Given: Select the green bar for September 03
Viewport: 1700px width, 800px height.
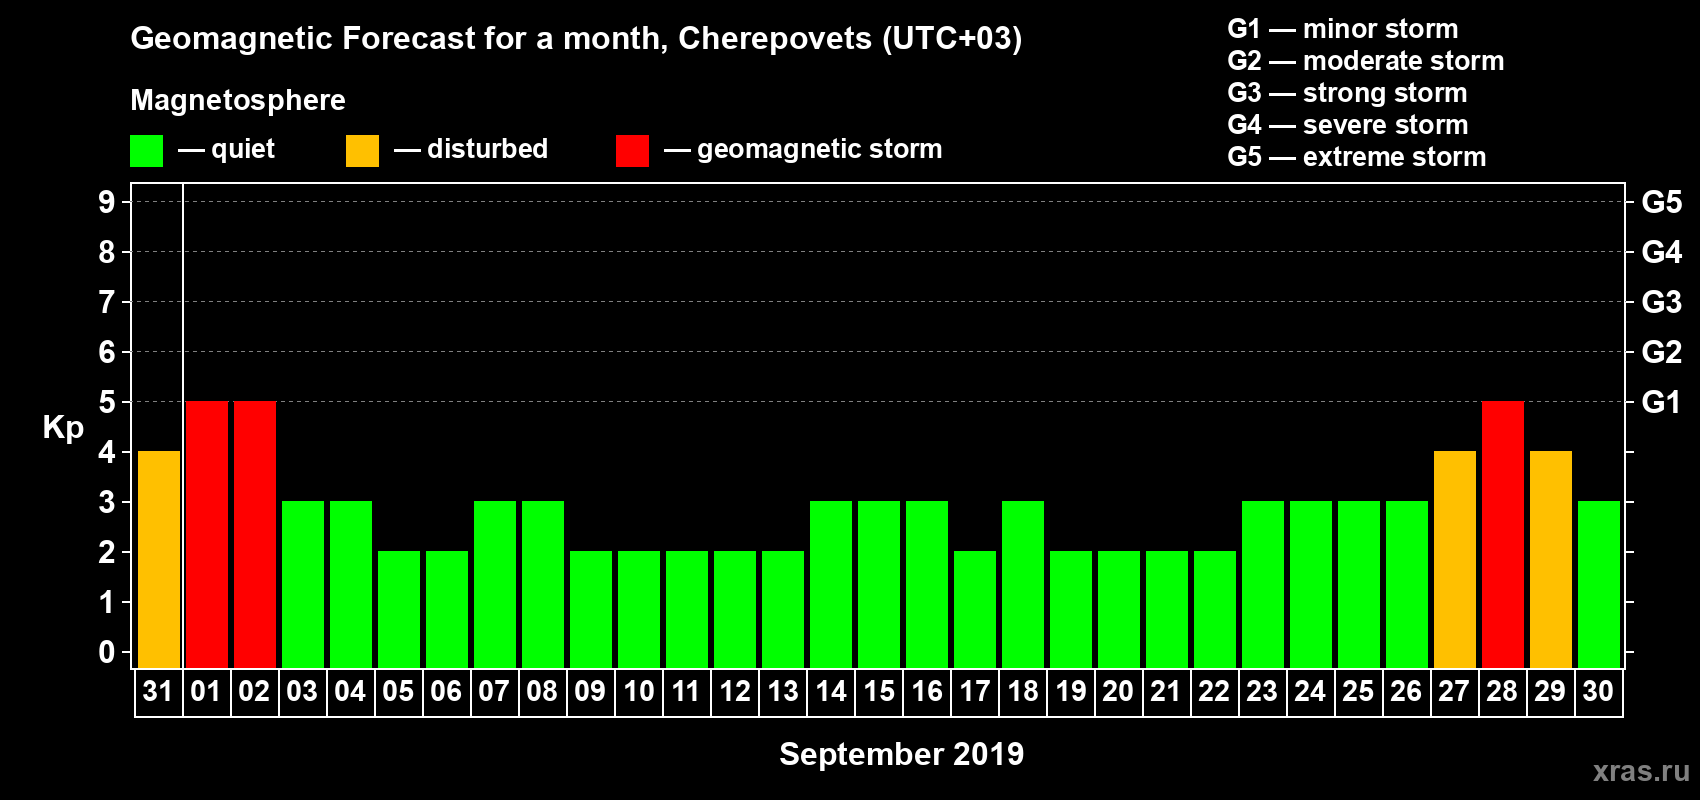Looking at the screenshot, I should (303, 584).
